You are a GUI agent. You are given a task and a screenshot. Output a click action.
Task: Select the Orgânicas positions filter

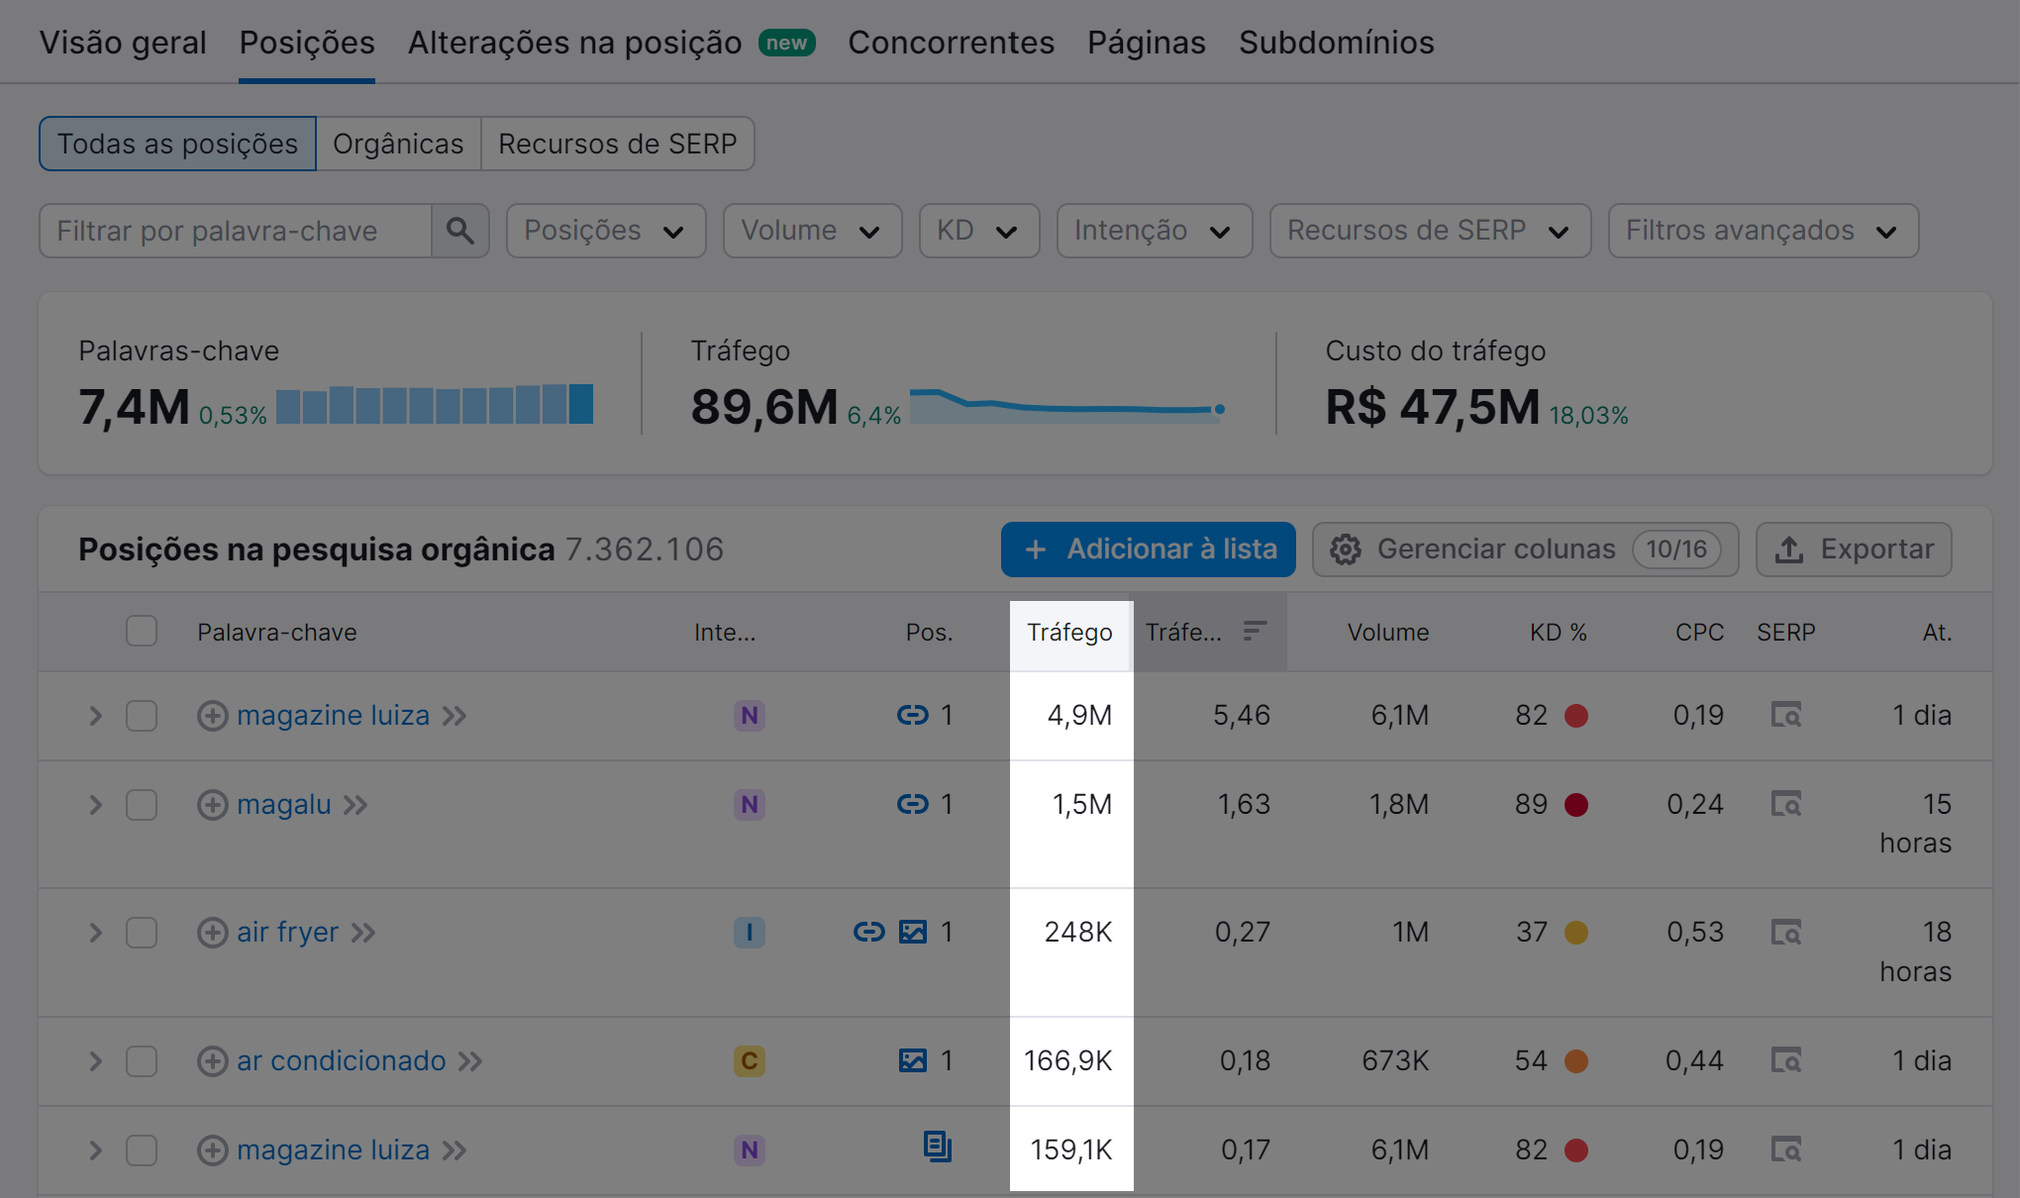tap(398, 144)
